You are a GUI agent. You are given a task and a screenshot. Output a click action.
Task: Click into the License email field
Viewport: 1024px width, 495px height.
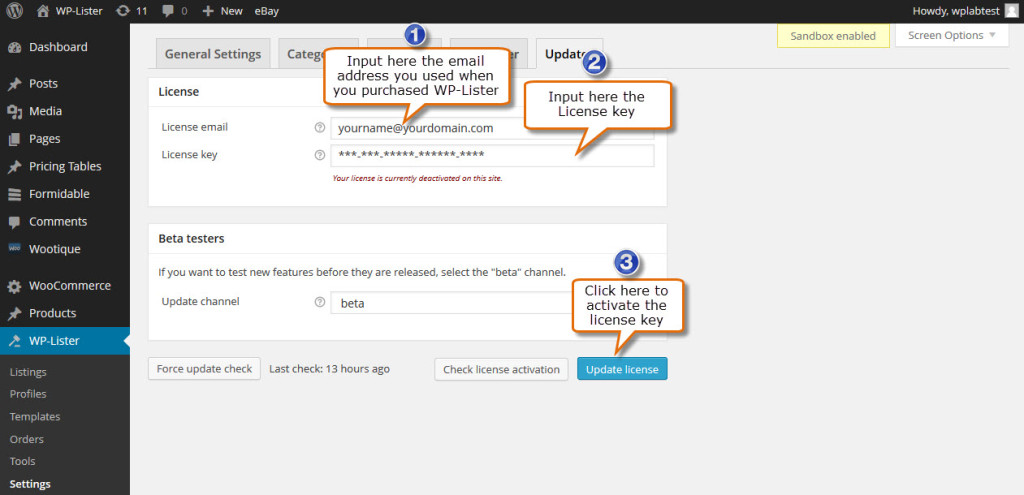(492, 129)
